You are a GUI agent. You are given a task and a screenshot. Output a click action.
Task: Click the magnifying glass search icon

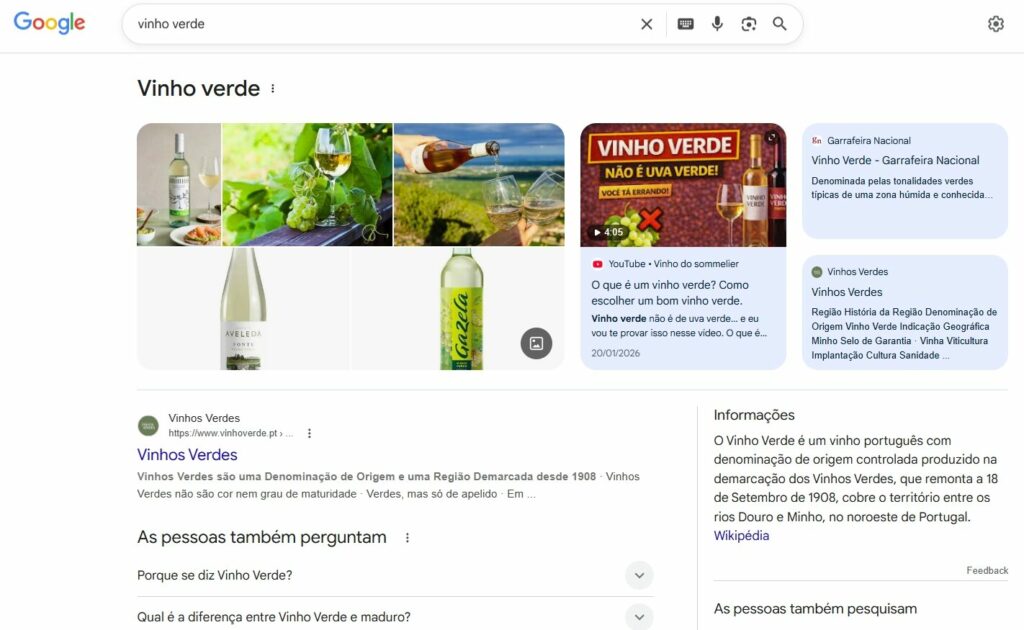(780, 23)
